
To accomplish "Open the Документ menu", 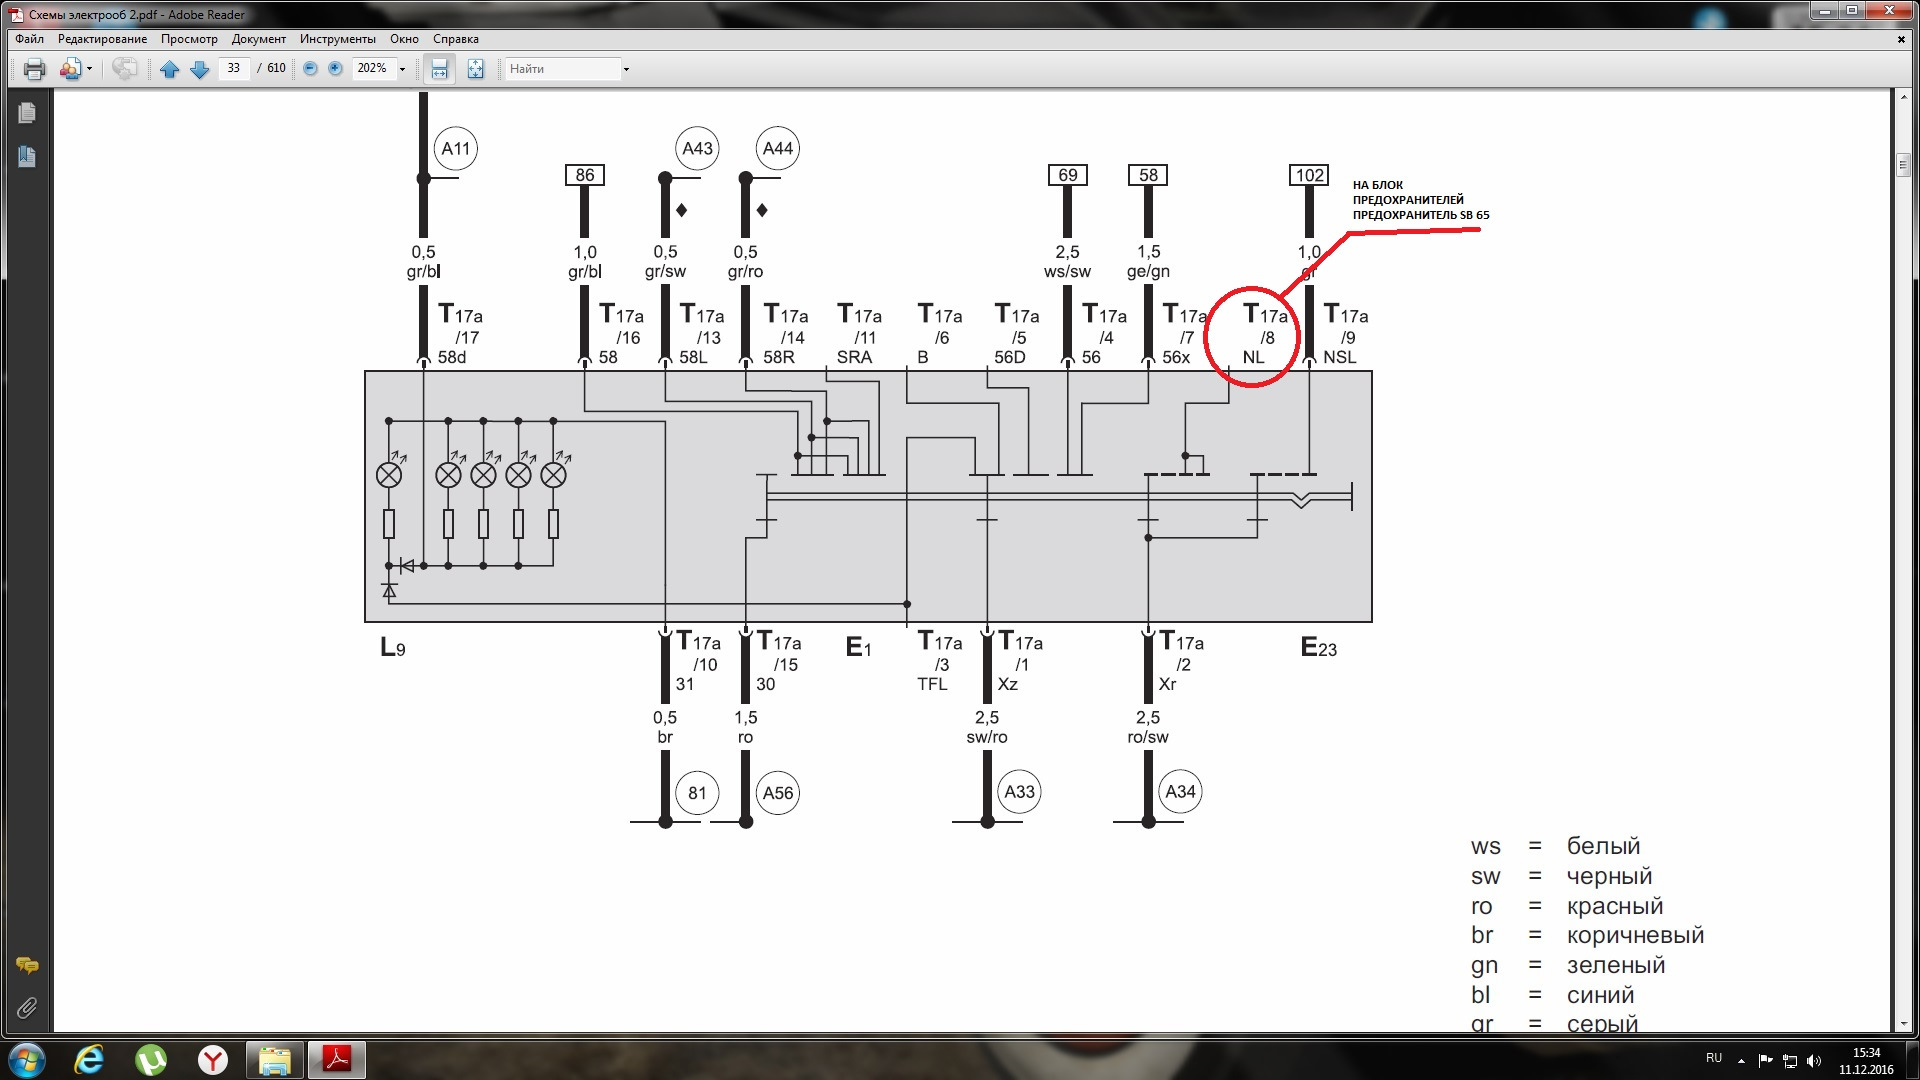I will tap(258, 39).
